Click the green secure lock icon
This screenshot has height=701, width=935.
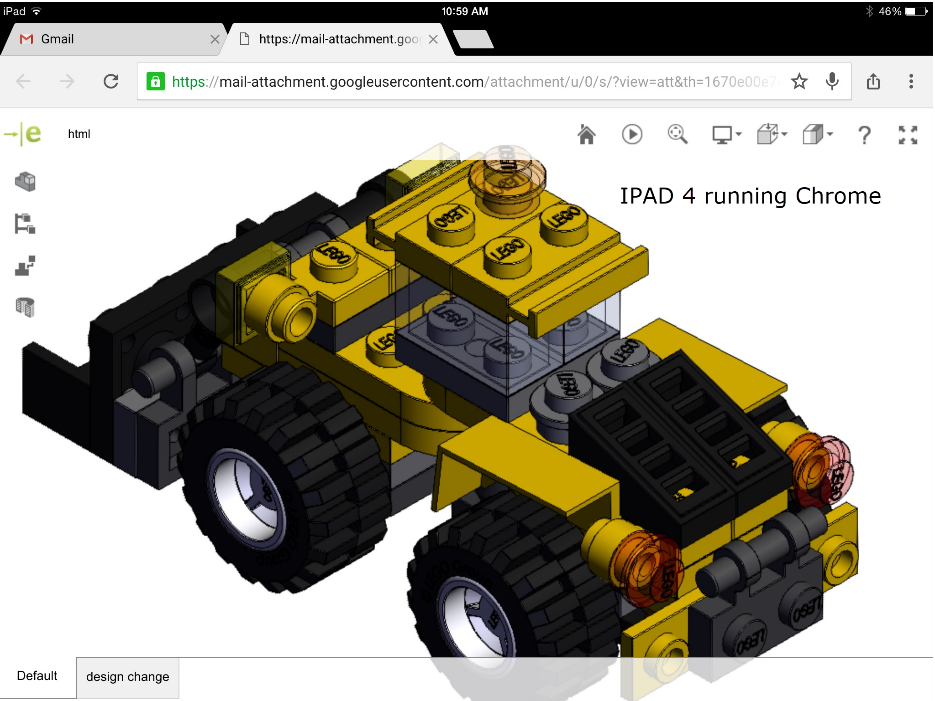coord(156,82)
